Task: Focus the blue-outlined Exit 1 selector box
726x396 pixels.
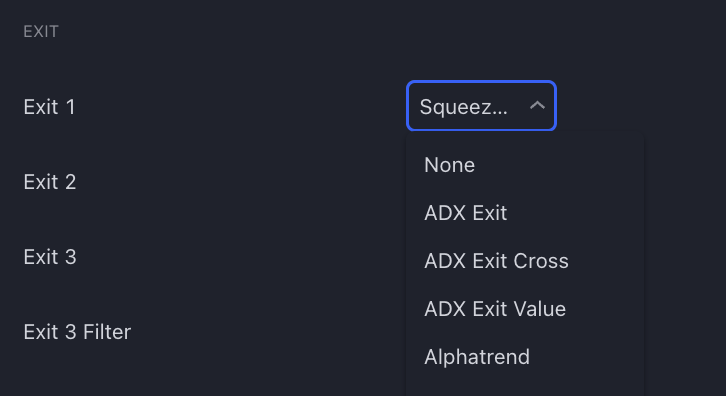Action: tap(481, 106)
